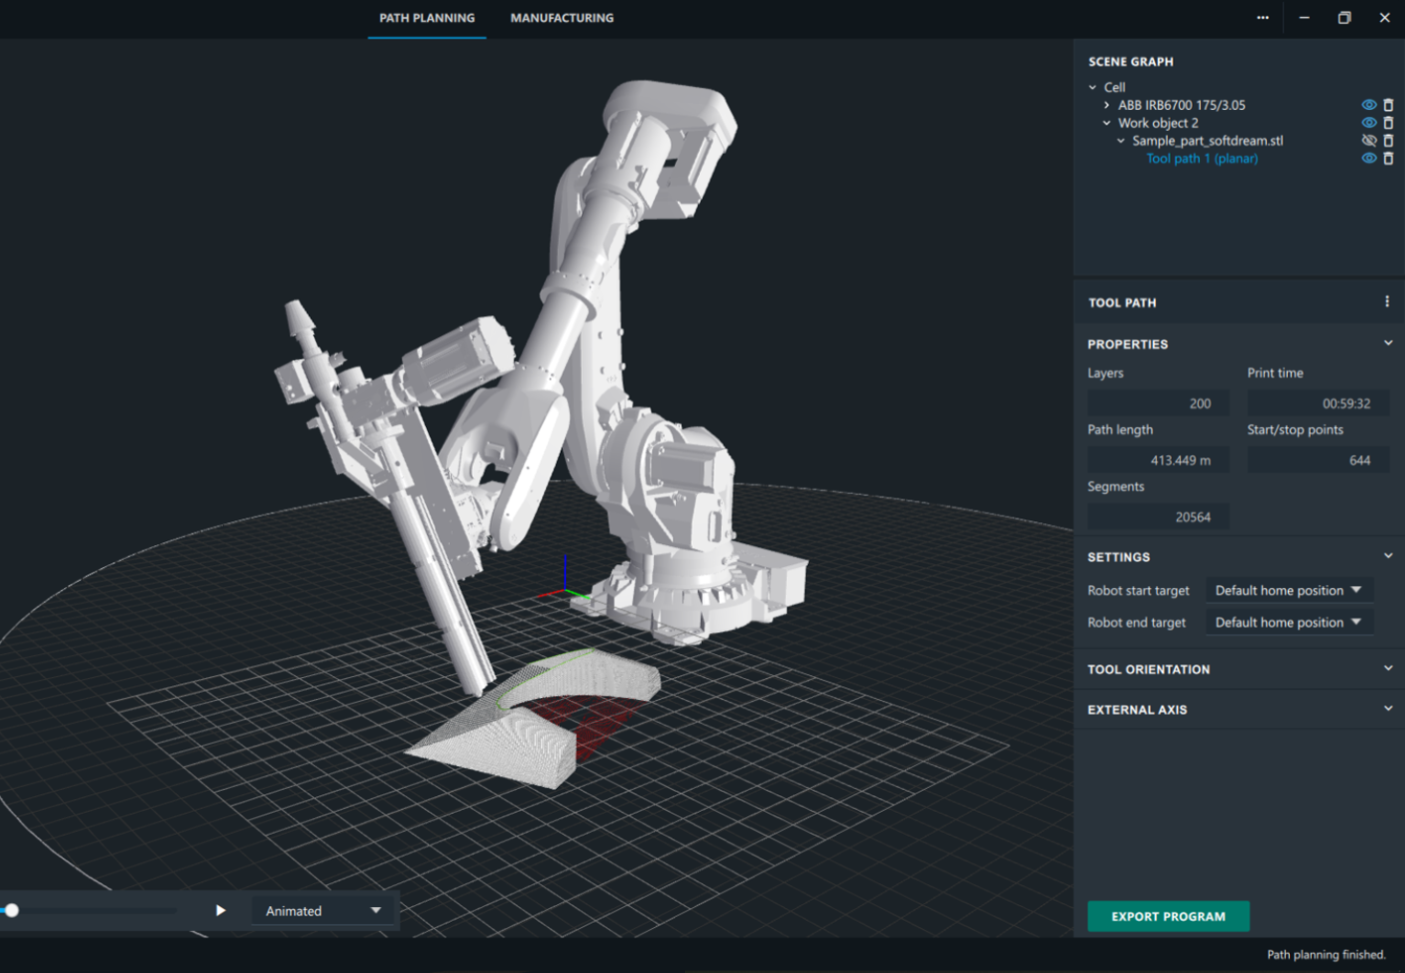Switch to the Manufacturing tab
The width and height of the screenshot is (1405, 973).
(562, 18)
